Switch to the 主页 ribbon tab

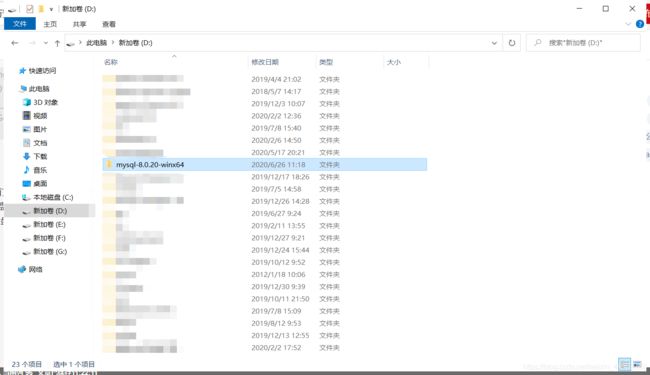point(50,24)
